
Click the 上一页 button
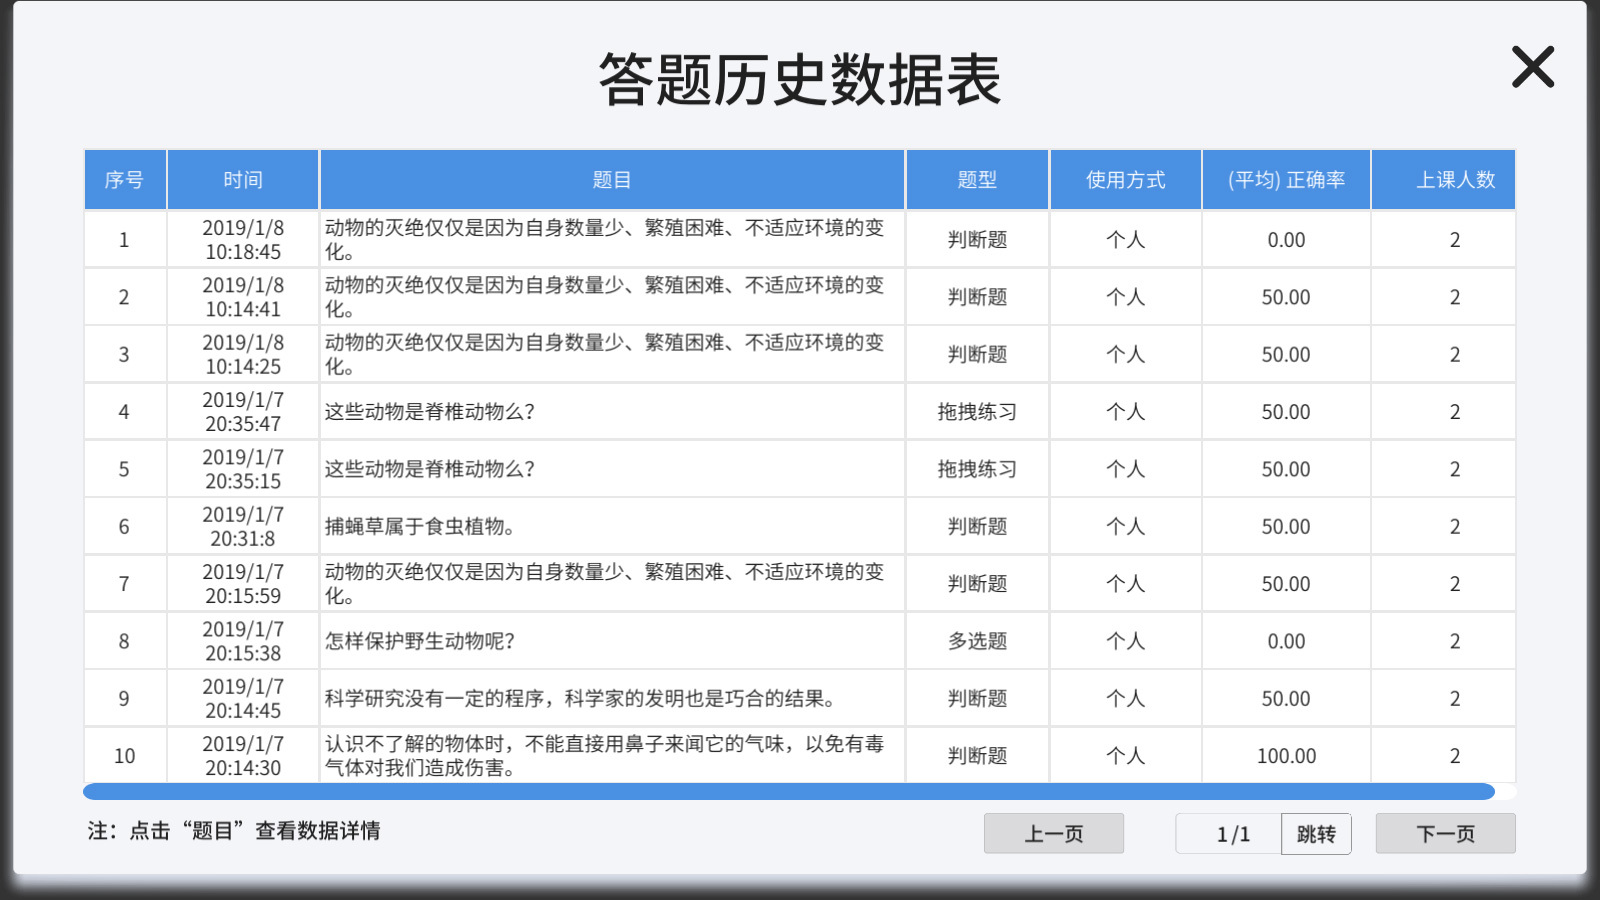click(x=1053, y=833)
